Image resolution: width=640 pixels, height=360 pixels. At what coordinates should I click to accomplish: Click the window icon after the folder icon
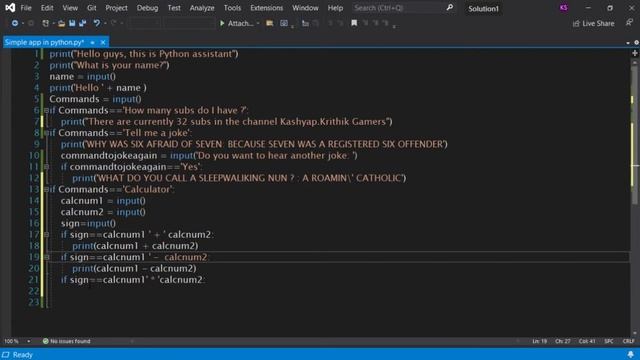[x=284, y=24]
